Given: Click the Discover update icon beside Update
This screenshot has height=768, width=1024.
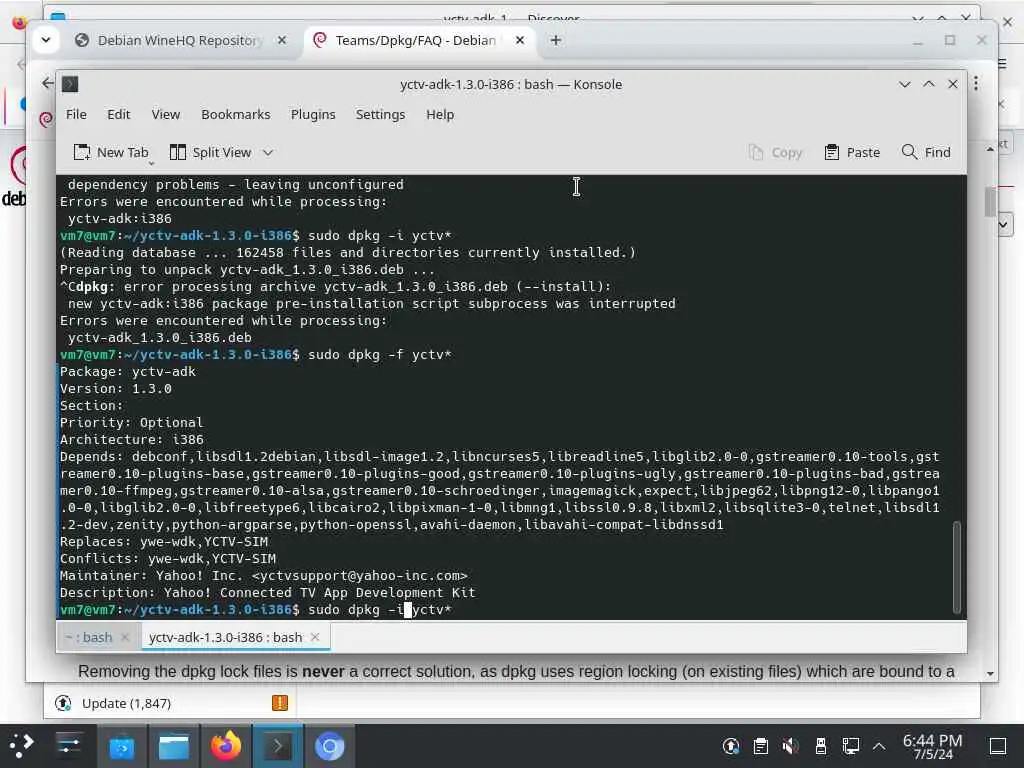Looking at the screenshot, I should [x=63, y=703].
